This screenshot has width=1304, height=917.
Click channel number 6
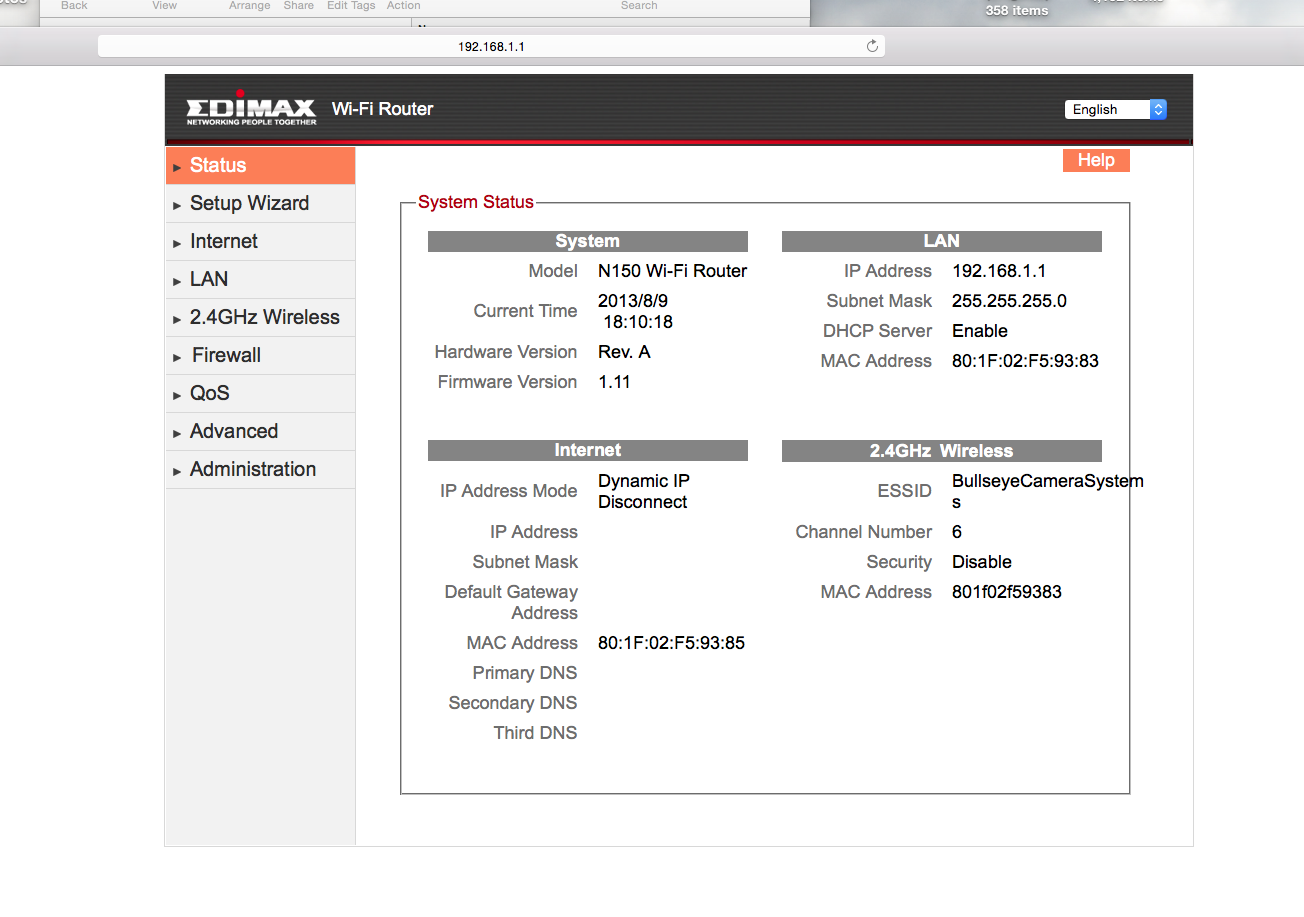coord(957,532)
